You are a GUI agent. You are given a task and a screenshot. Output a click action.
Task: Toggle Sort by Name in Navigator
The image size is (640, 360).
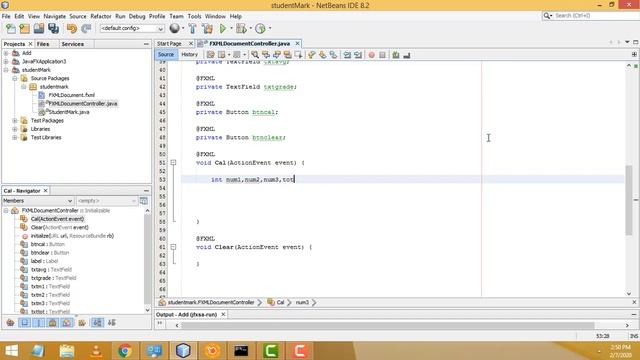97,322
